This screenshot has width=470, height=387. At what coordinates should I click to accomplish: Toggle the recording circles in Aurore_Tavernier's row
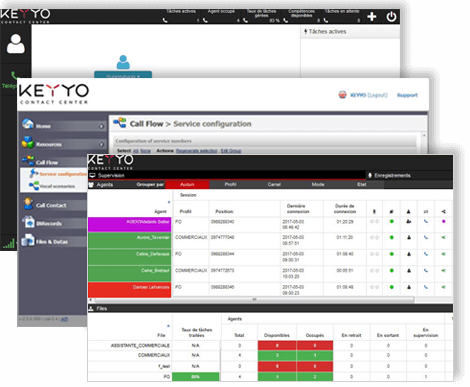point(374,238)
